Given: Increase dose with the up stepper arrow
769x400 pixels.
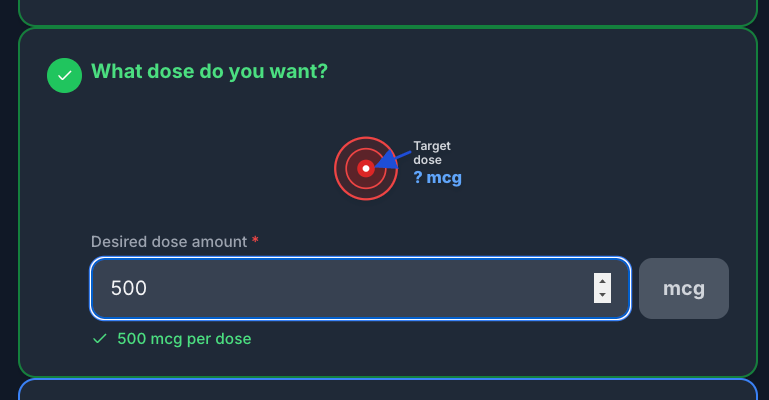Looking at the screenshot, I should pyautogui.click(x=602, y=281).
